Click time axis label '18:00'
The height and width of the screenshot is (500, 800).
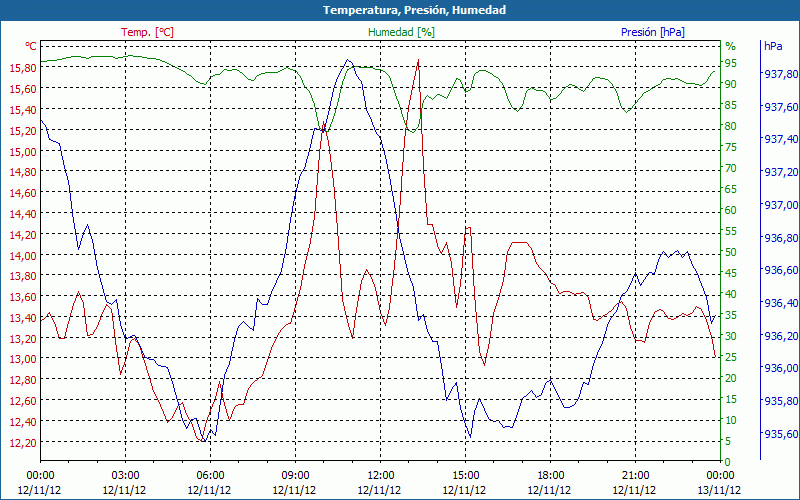[x=551, y=476]
